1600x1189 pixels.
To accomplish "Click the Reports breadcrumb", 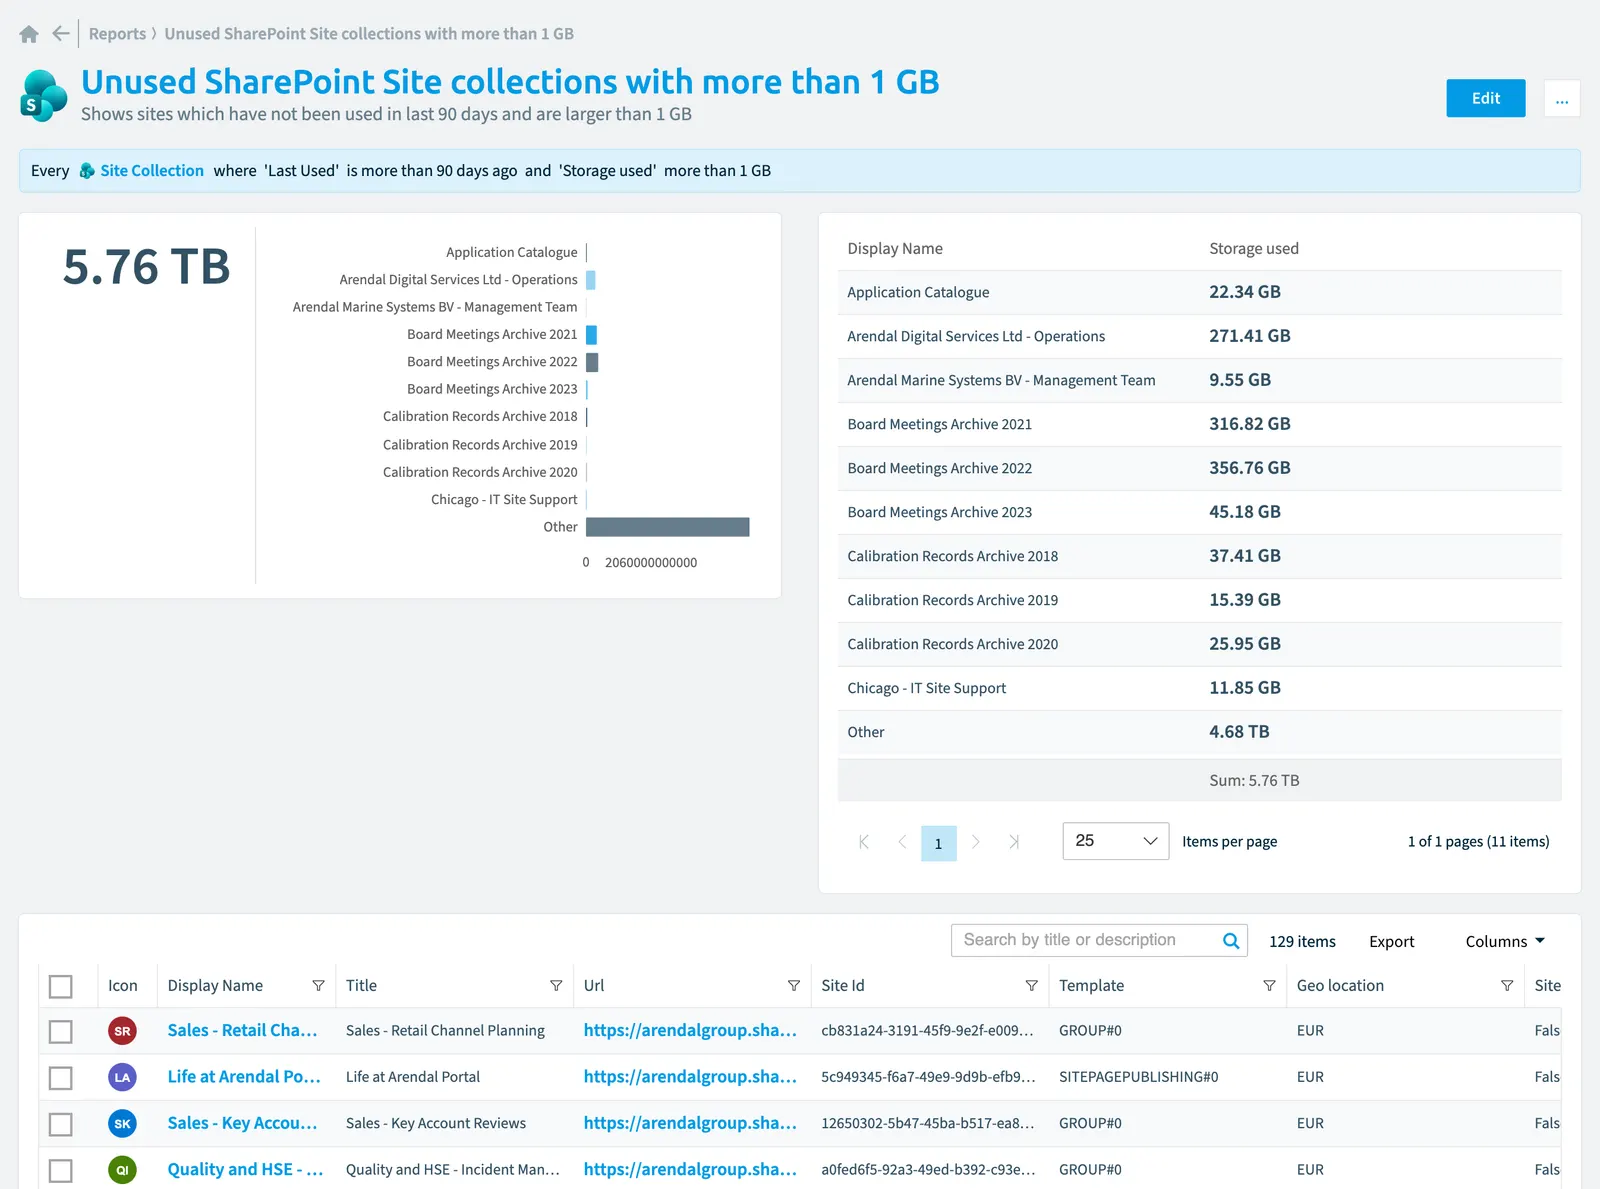I will point(117,34).
